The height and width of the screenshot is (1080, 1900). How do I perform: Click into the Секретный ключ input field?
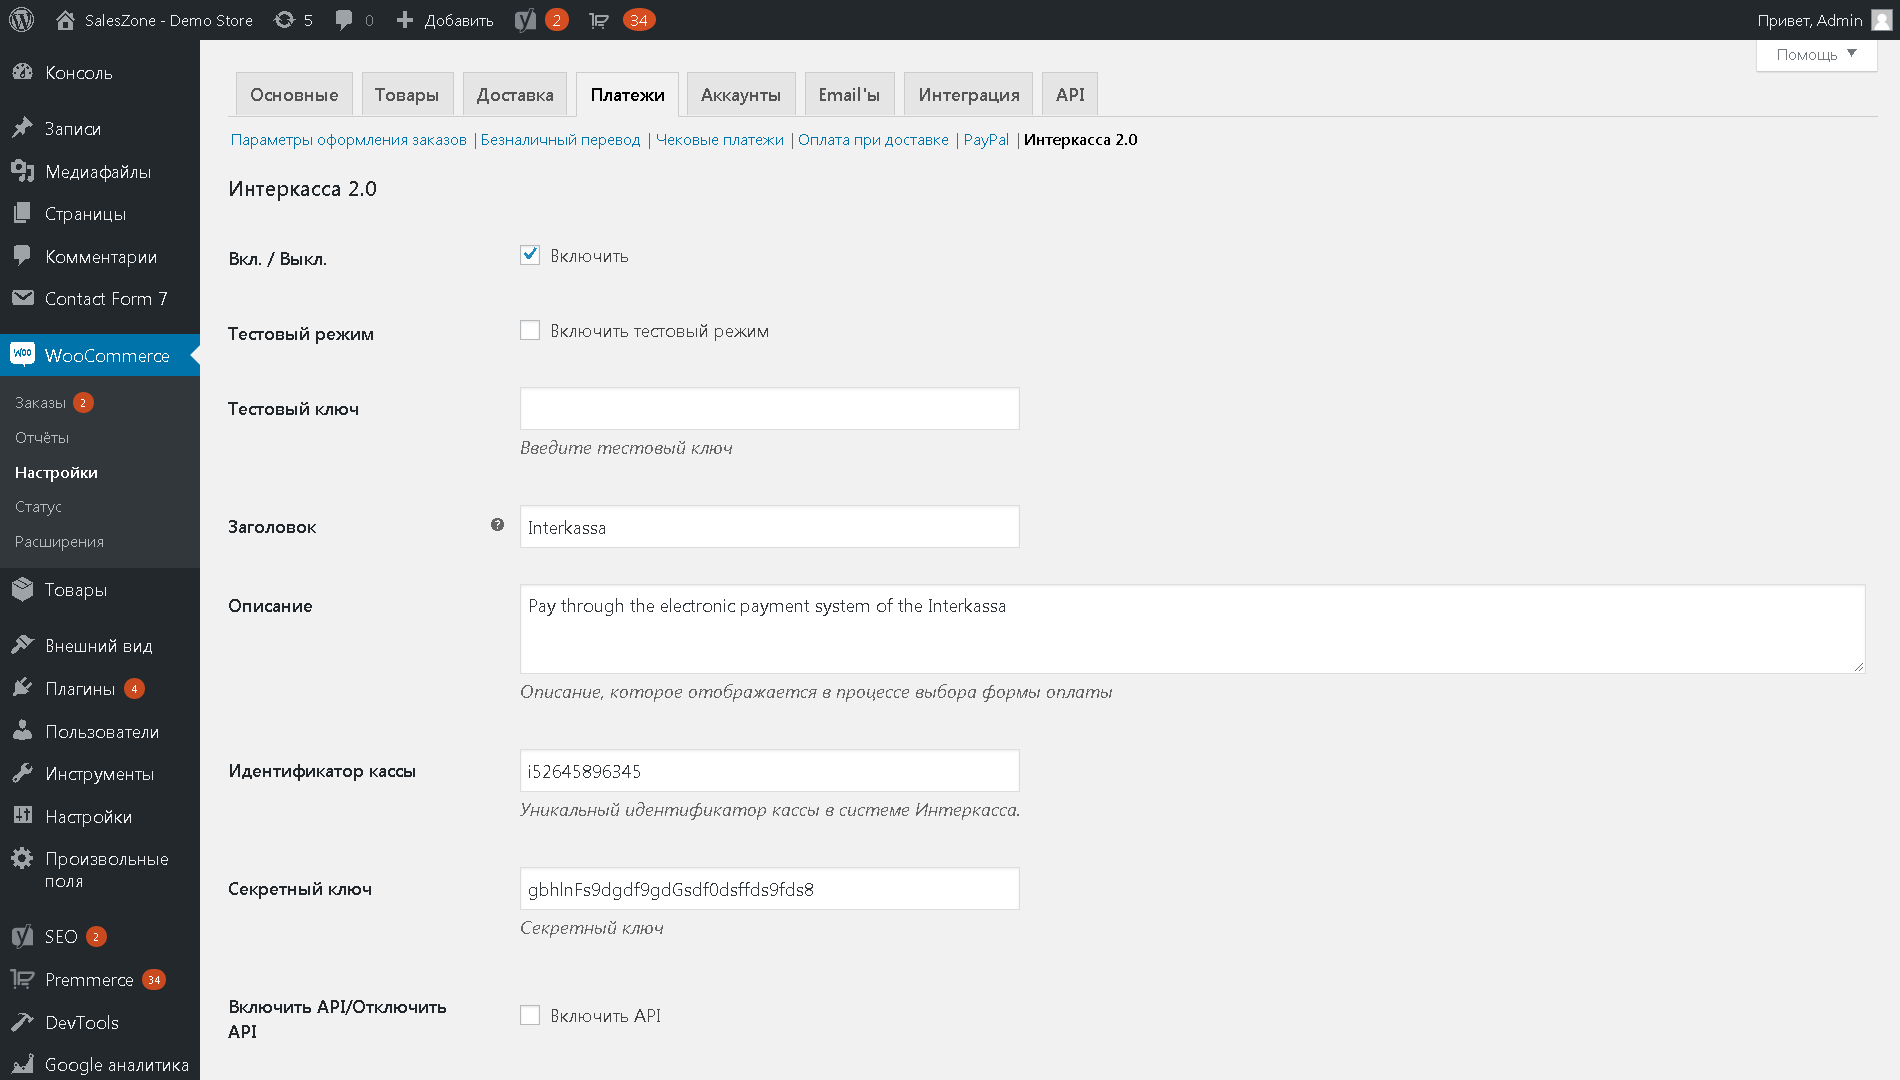click(x=770, y=889)
